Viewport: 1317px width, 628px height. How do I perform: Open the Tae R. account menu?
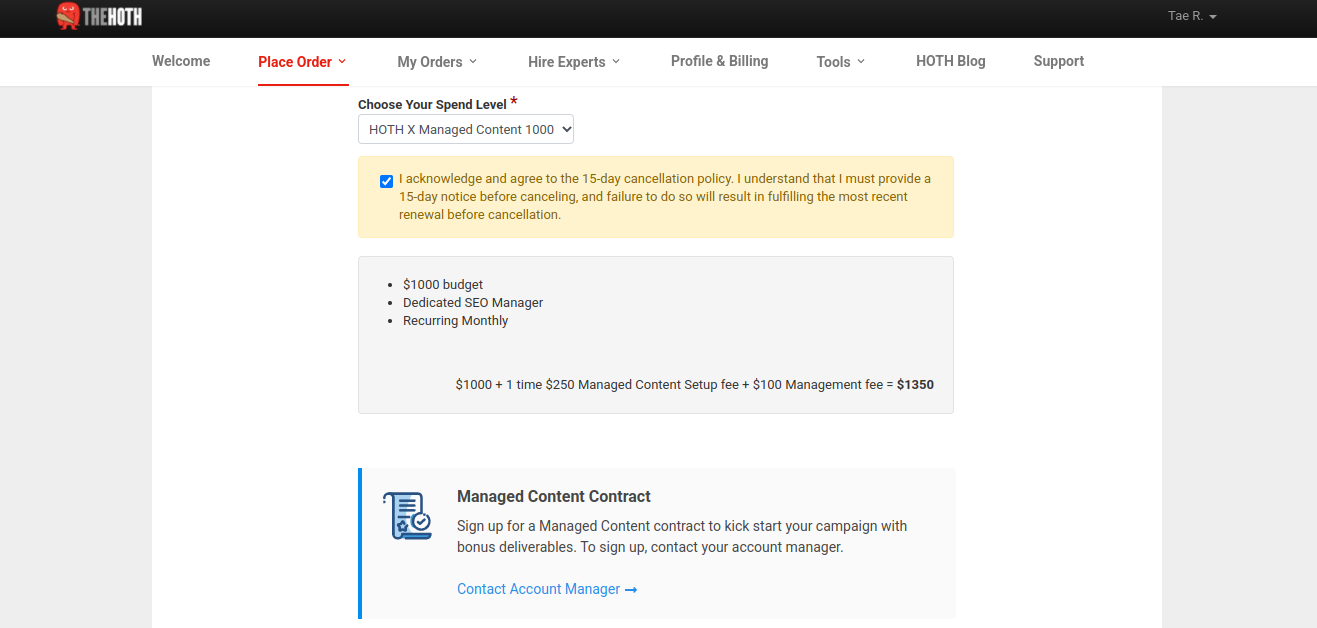pos(1192,16)
